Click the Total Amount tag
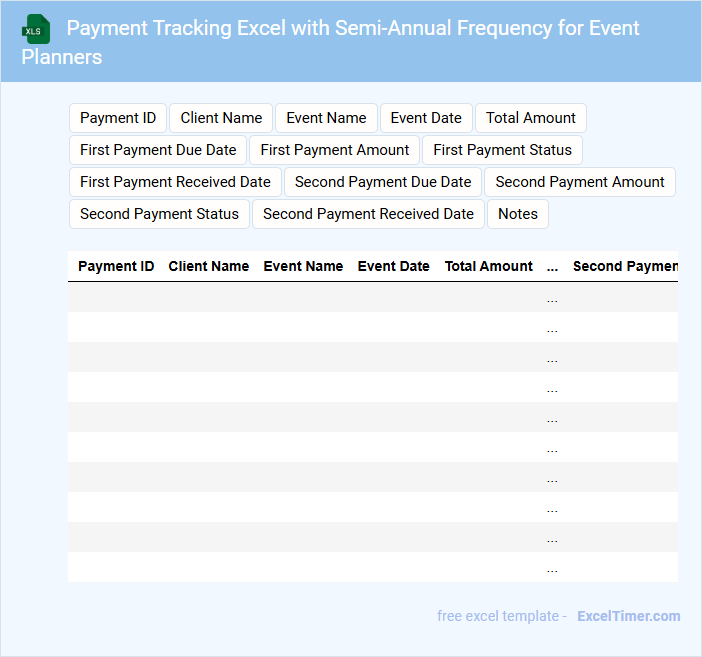Screen dimensions: 702x657 530,118
